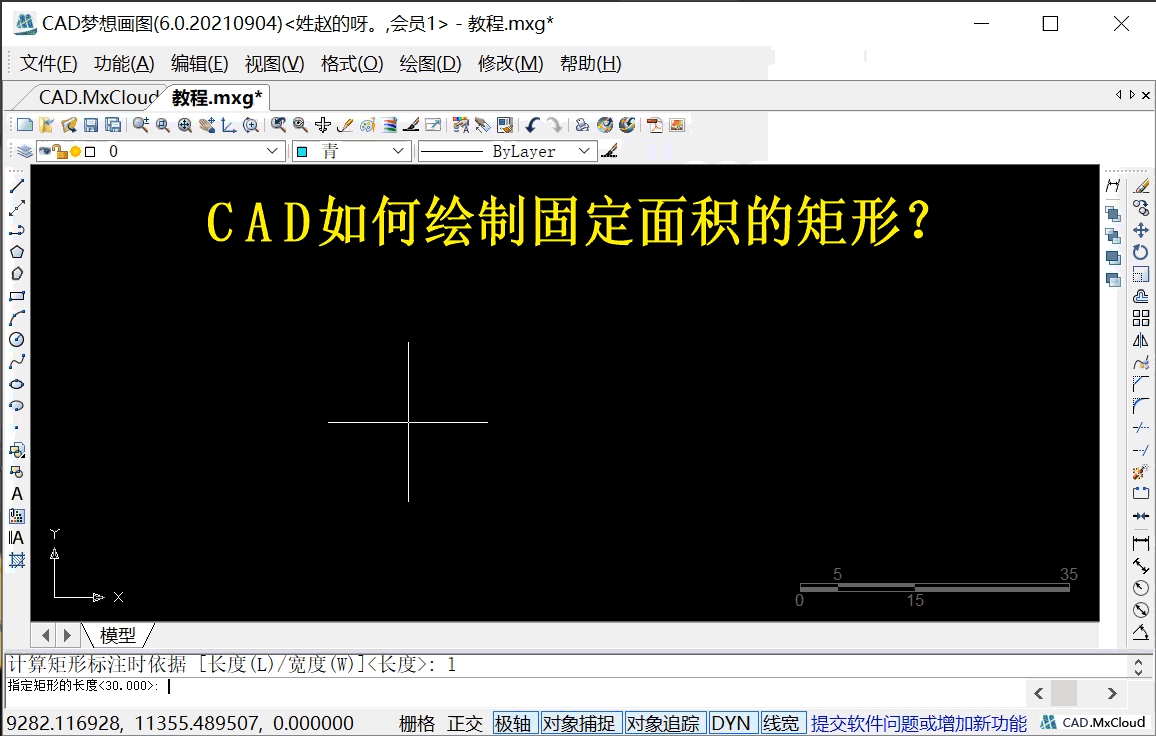Select the Array grid tool

click(x=1141, y=318)
